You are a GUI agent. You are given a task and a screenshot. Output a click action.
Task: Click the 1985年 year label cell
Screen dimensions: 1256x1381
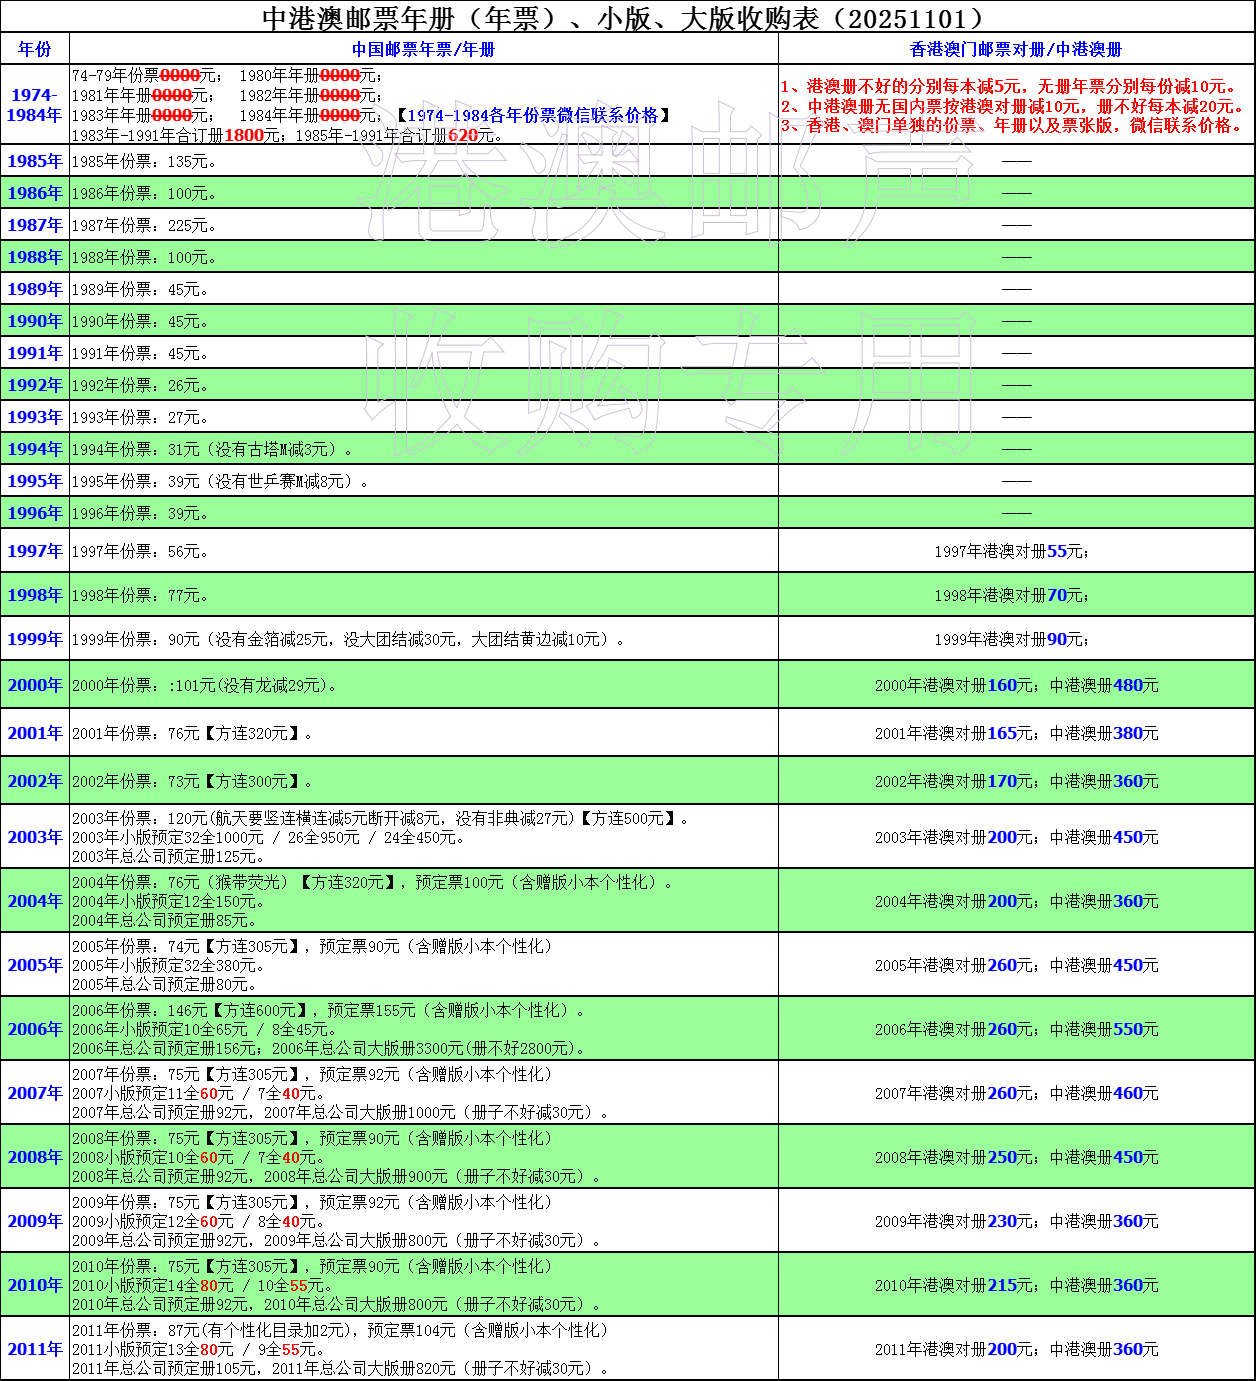click(35, 161)
